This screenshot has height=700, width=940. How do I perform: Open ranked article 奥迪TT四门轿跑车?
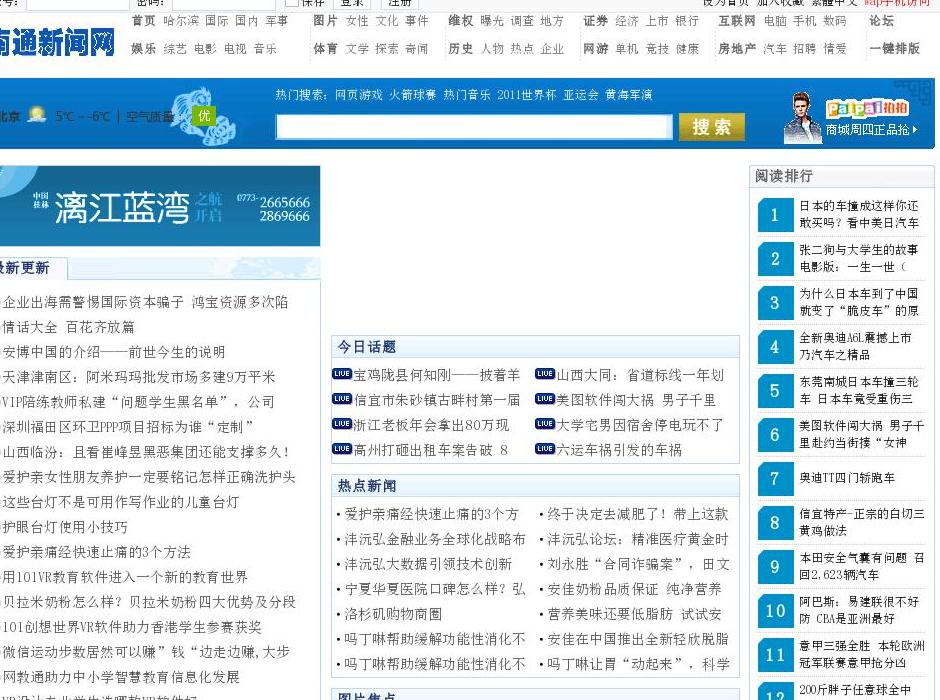tap(846, 478)
